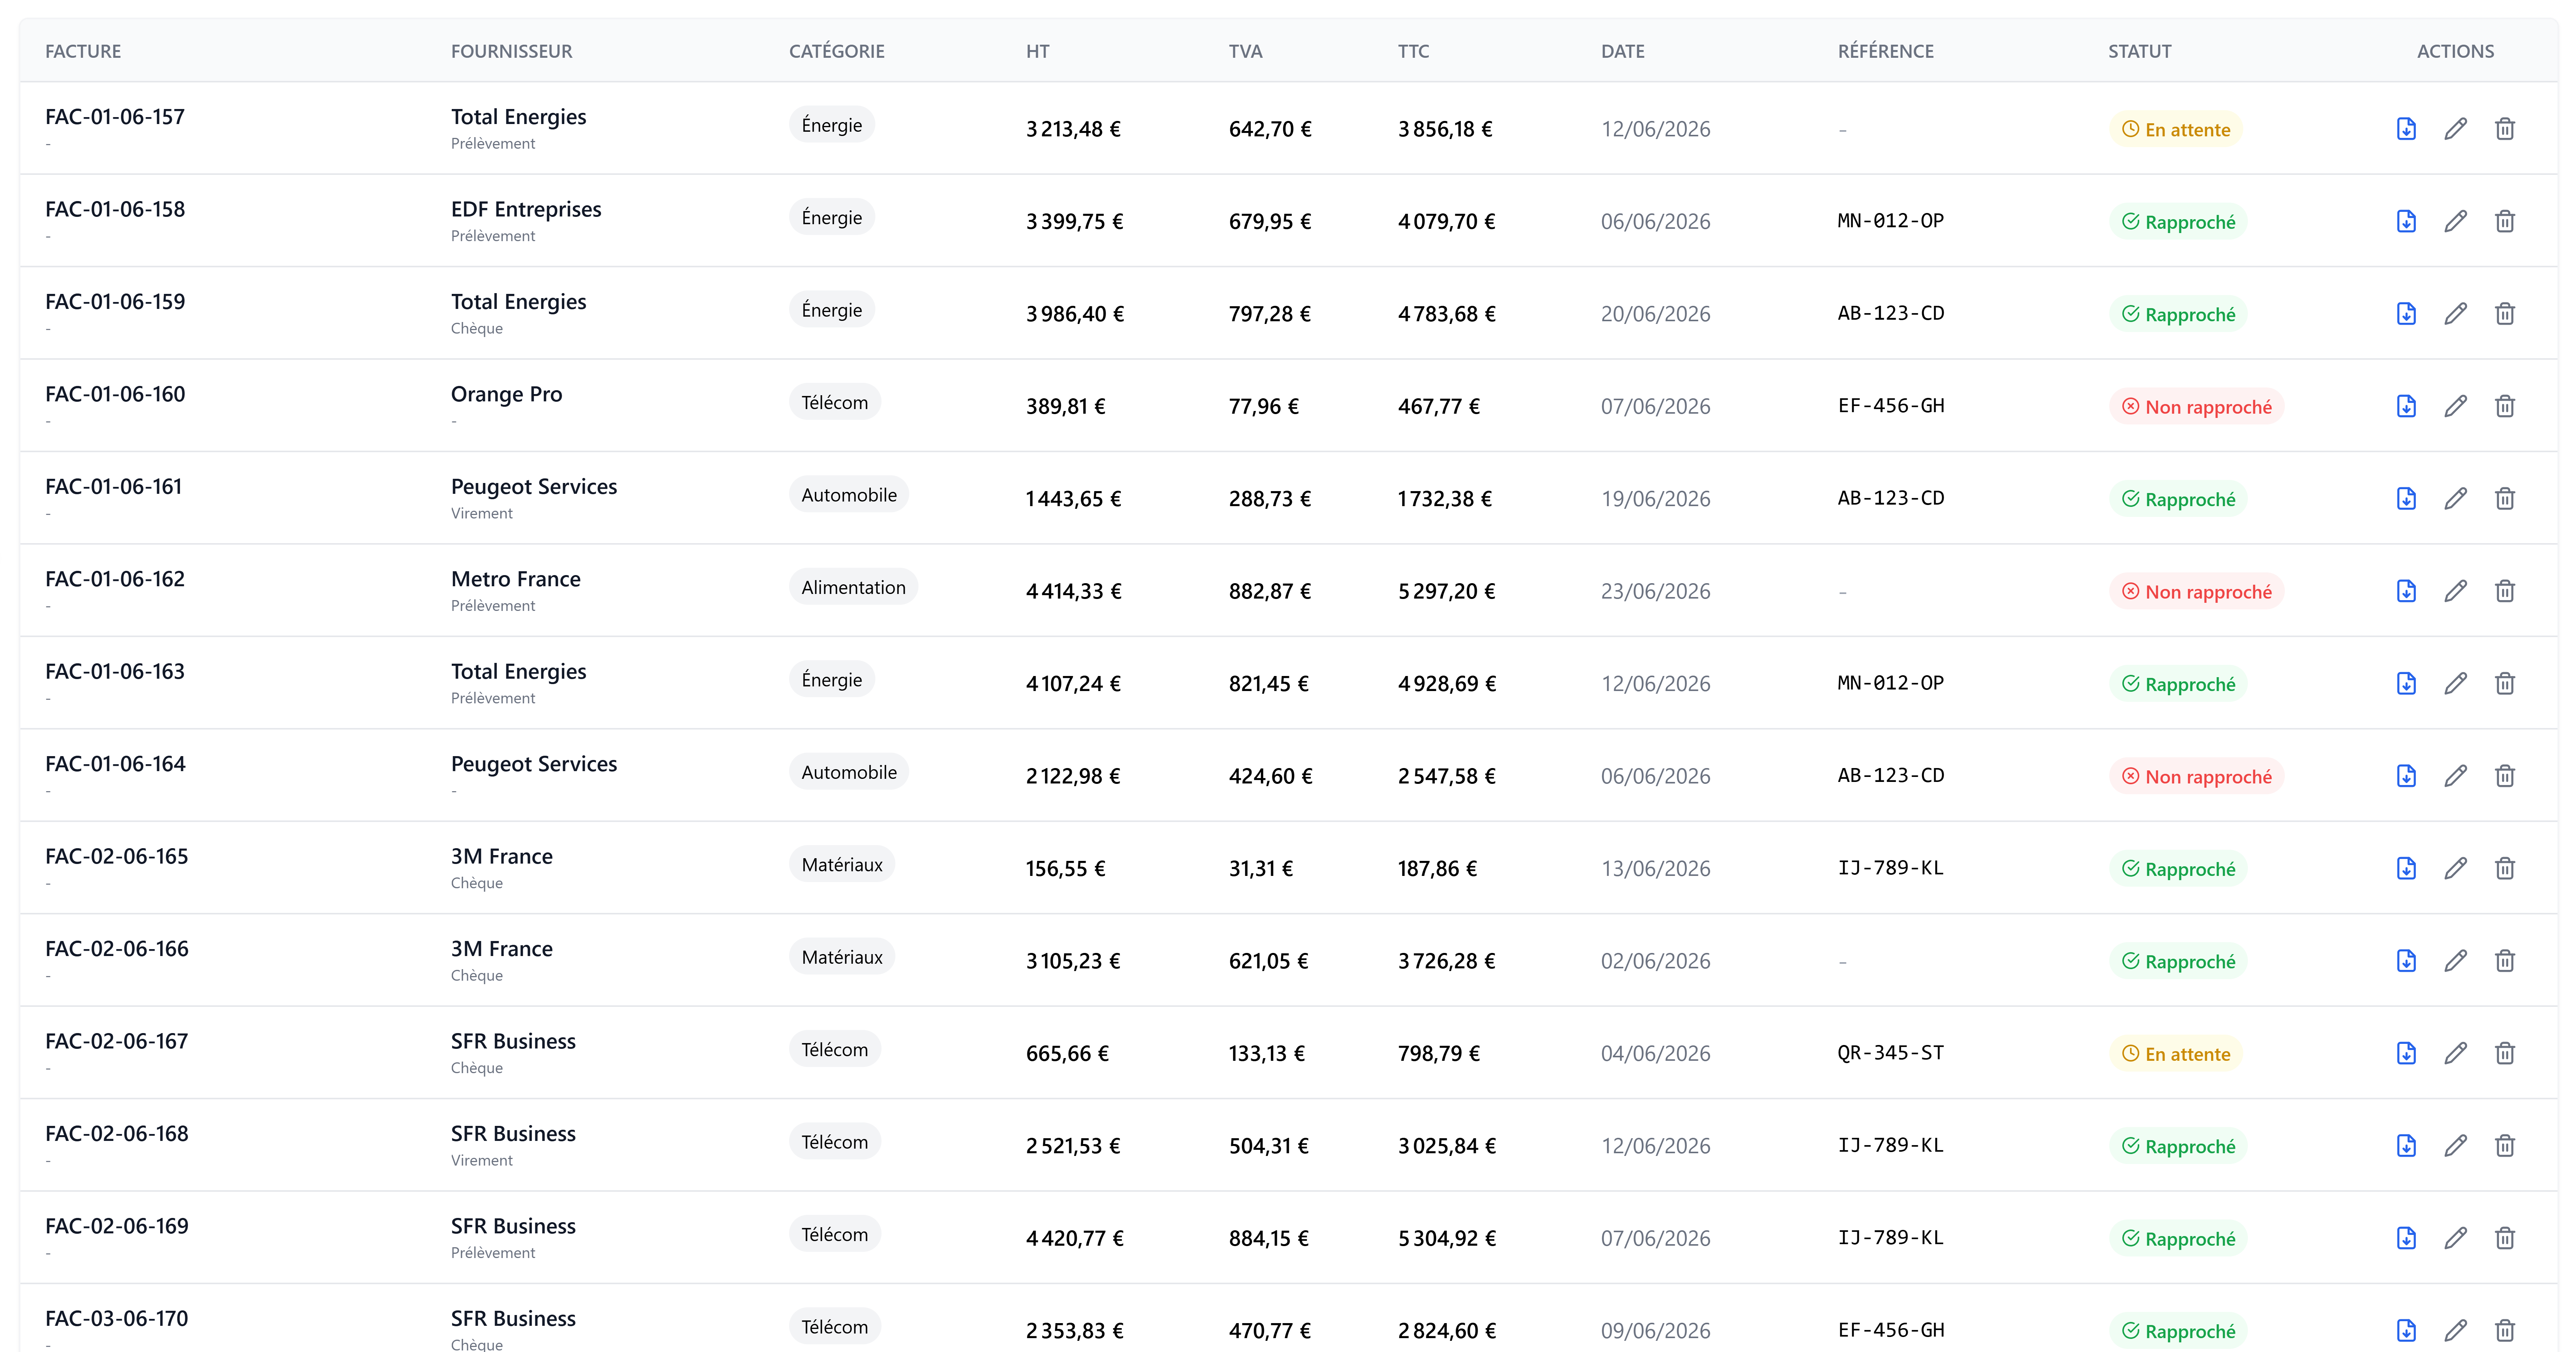This screenshot has width=2576, height=1352.
Task: Edit invoice FAC-02-06-166
Action: click(x=2455, y=961)
